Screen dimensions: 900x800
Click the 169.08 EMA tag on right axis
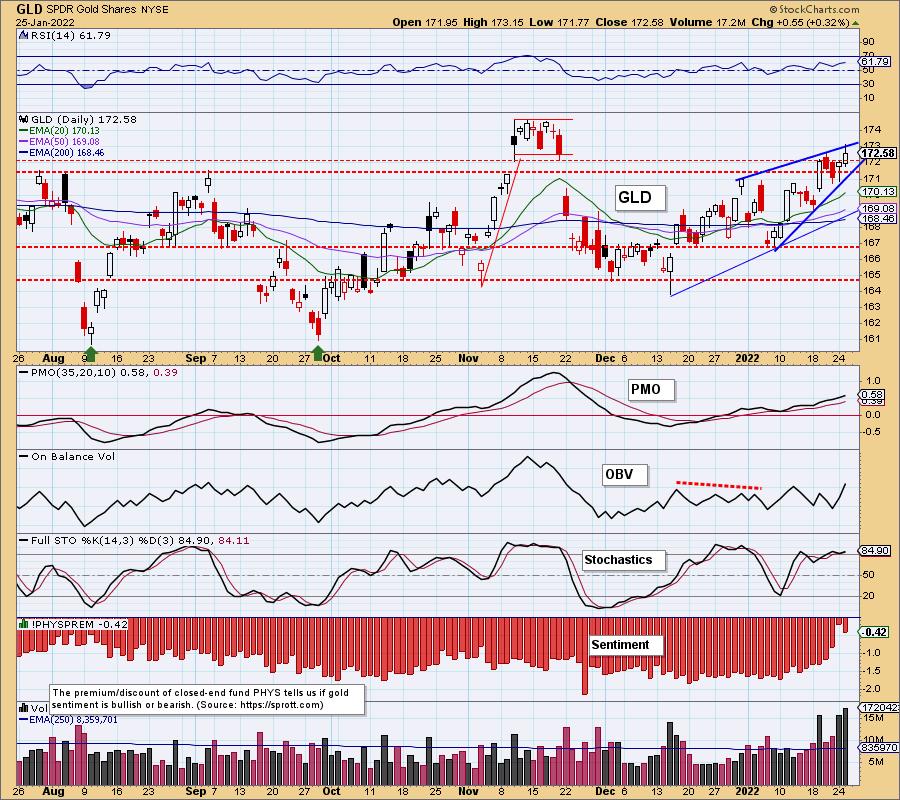(x=878, y=209)
